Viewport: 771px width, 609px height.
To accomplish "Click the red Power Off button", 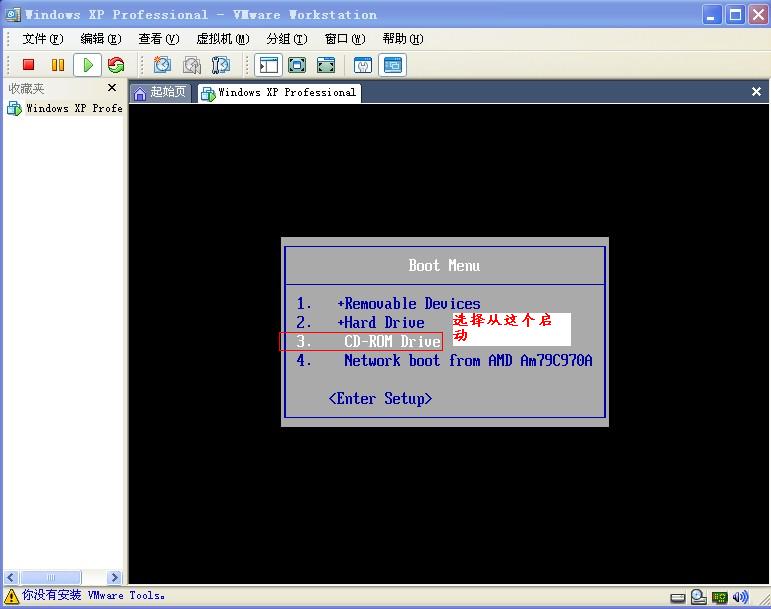I will (x=28, y=65).
